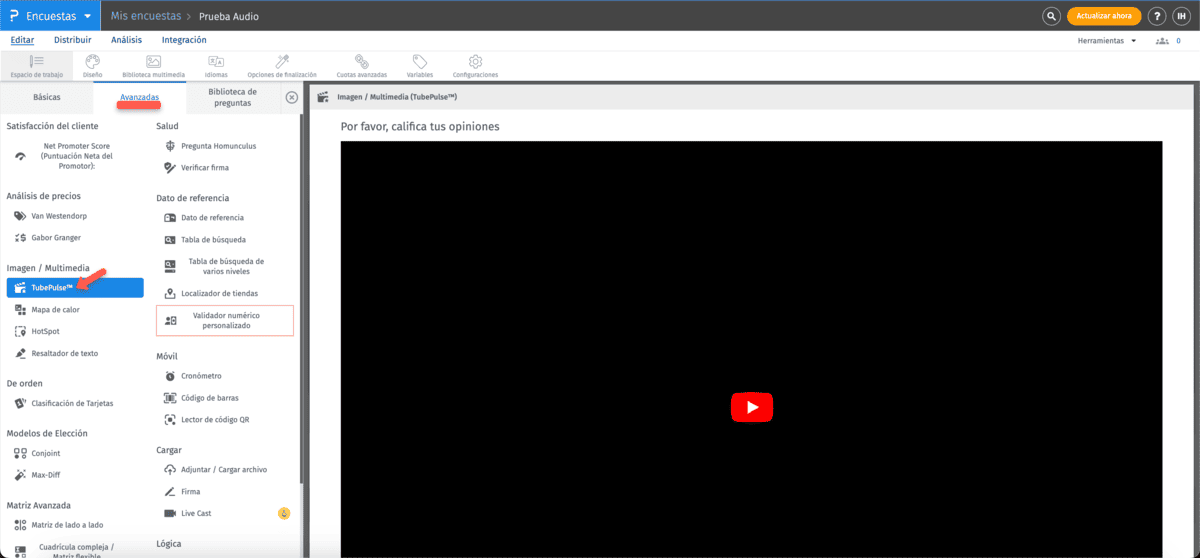The image size is (1200, 558).
Task: Add Cronómetro question
Action: 201,376
